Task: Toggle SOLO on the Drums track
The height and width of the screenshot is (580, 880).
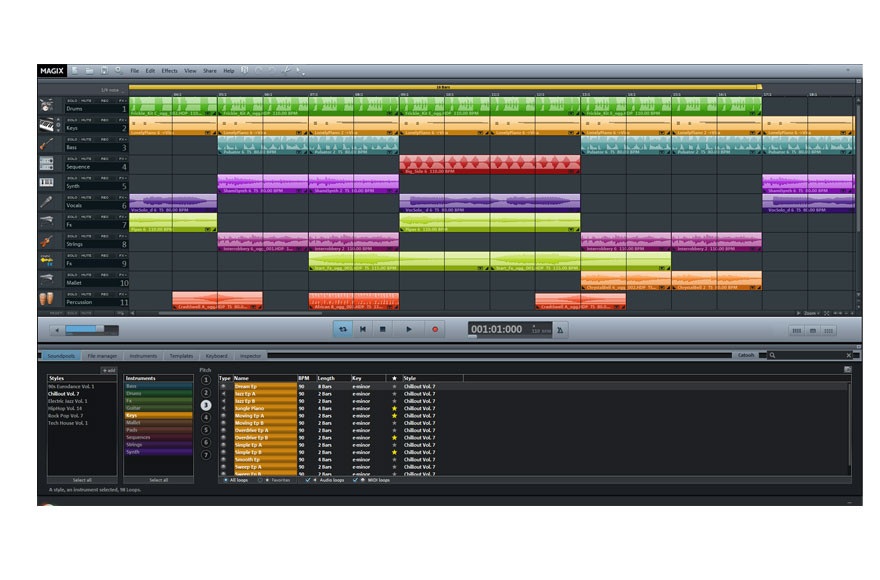Action: (x=72, y=101)
